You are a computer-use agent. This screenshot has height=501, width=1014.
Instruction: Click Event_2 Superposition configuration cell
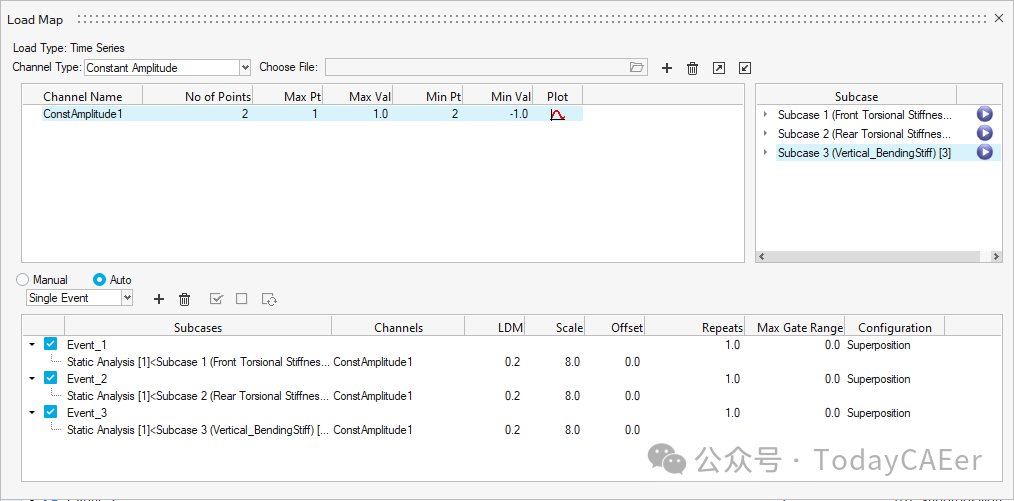pyautogui.click(x=878, y=379)
